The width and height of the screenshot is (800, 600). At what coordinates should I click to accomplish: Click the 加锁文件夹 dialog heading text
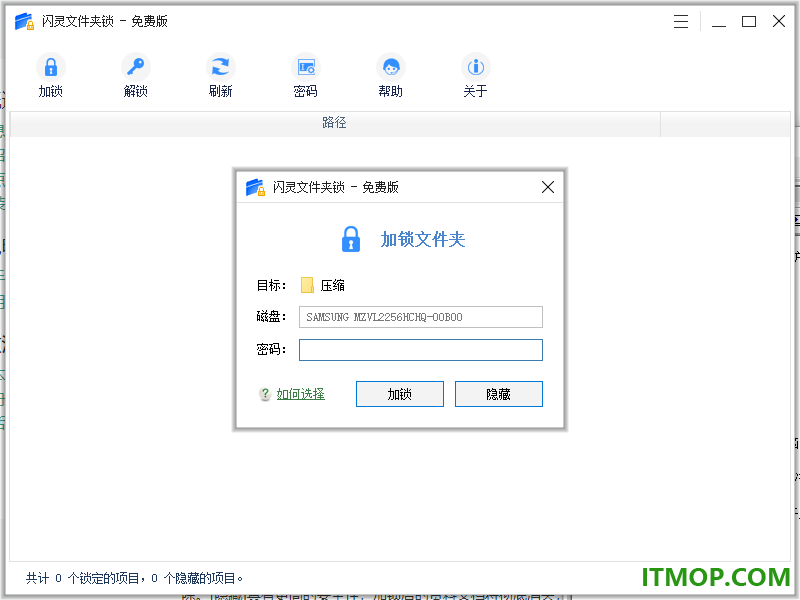(423, 239)
